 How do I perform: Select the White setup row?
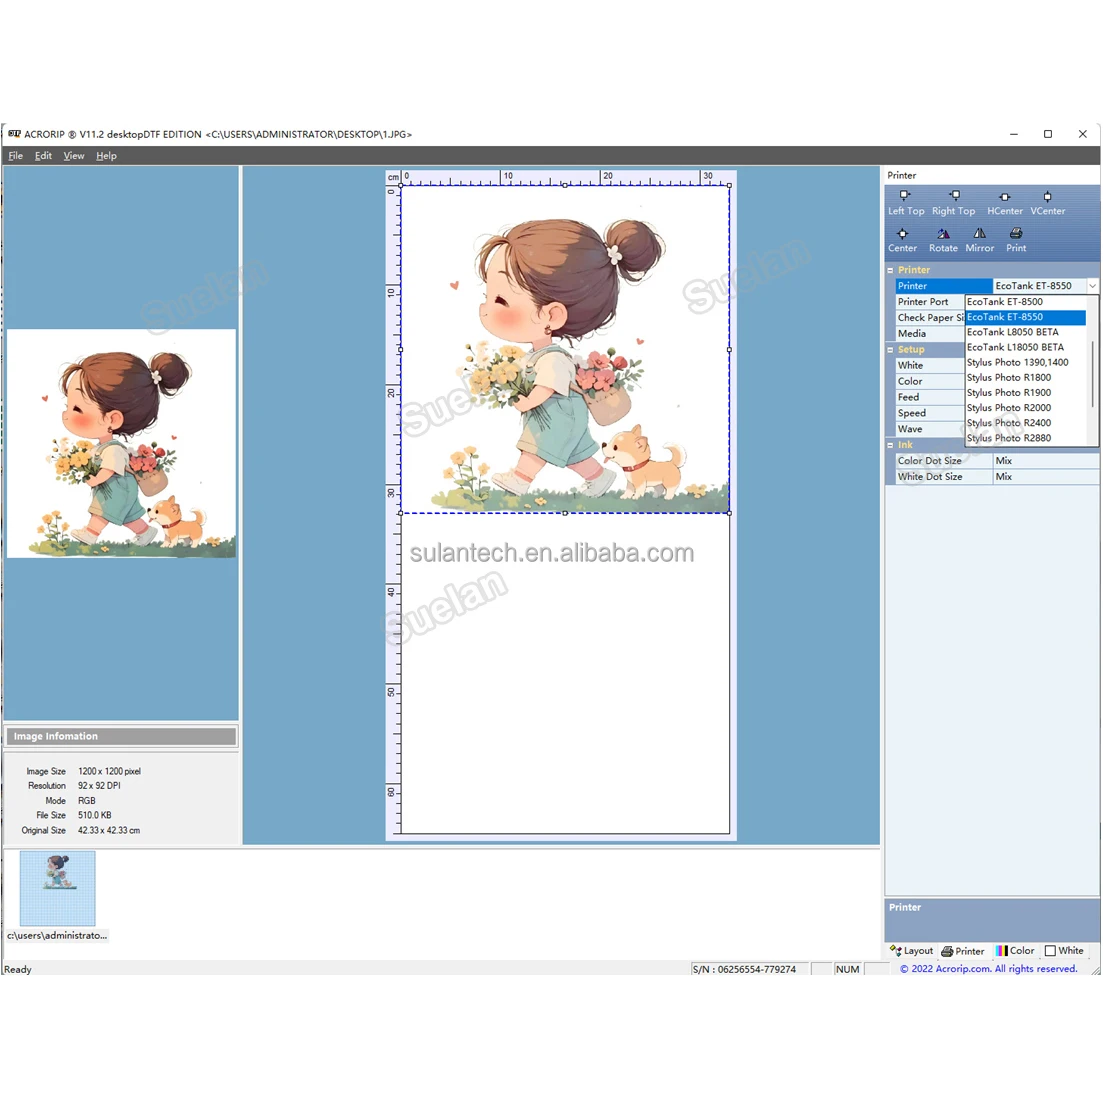tap(929, 365)
